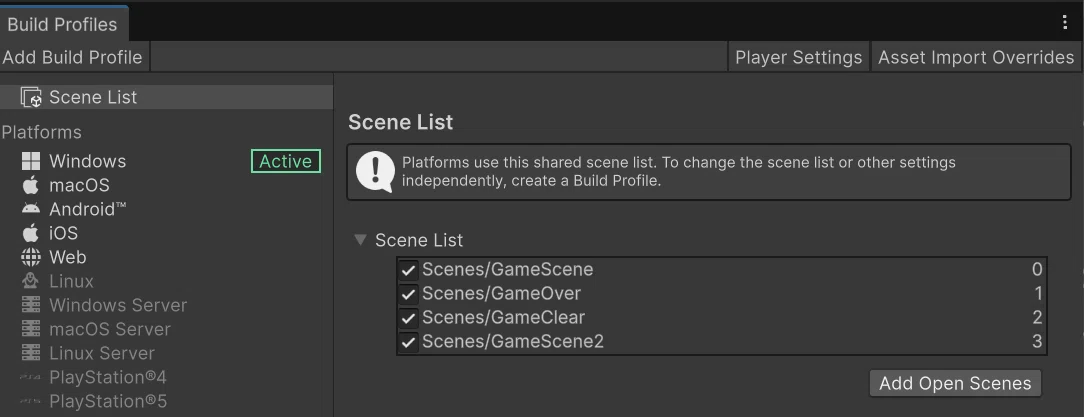The width and height of the screenshot is (1084, 417).
Task: Pick the Web globe icon
Action: 31,257
